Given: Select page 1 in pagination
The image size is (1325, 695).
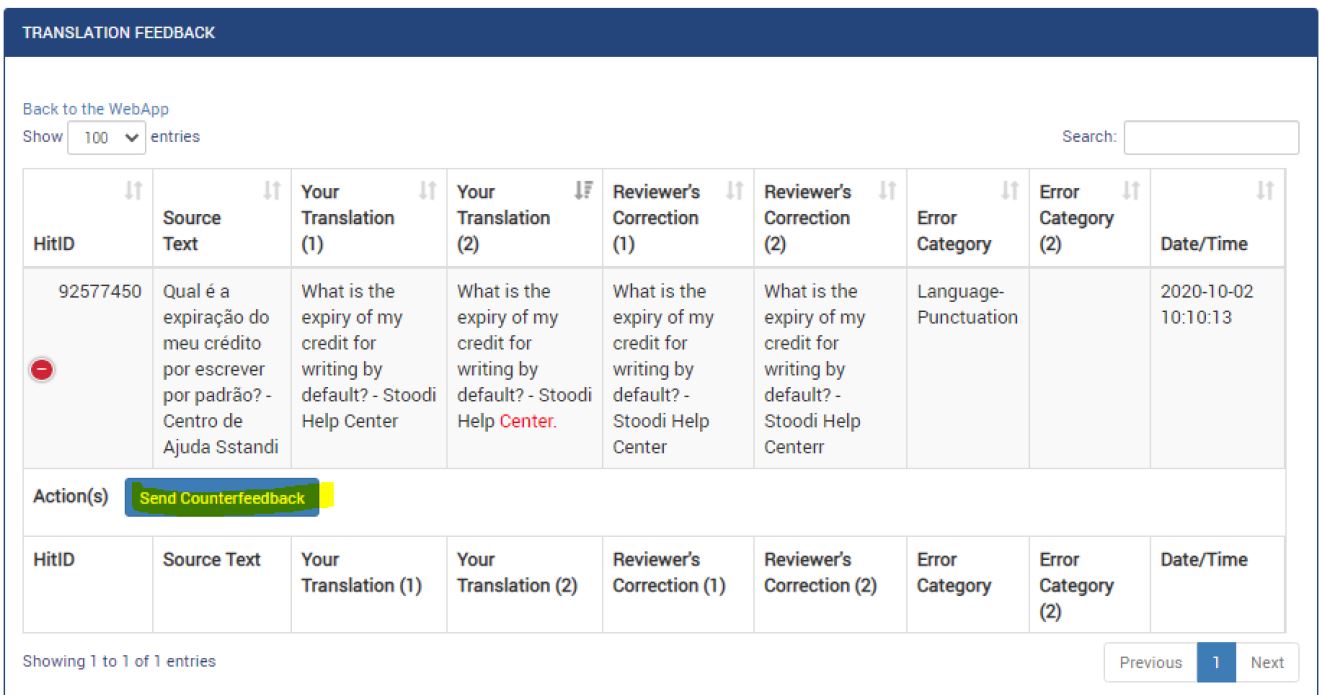Looking at the screenshot, I should 1216,662.
